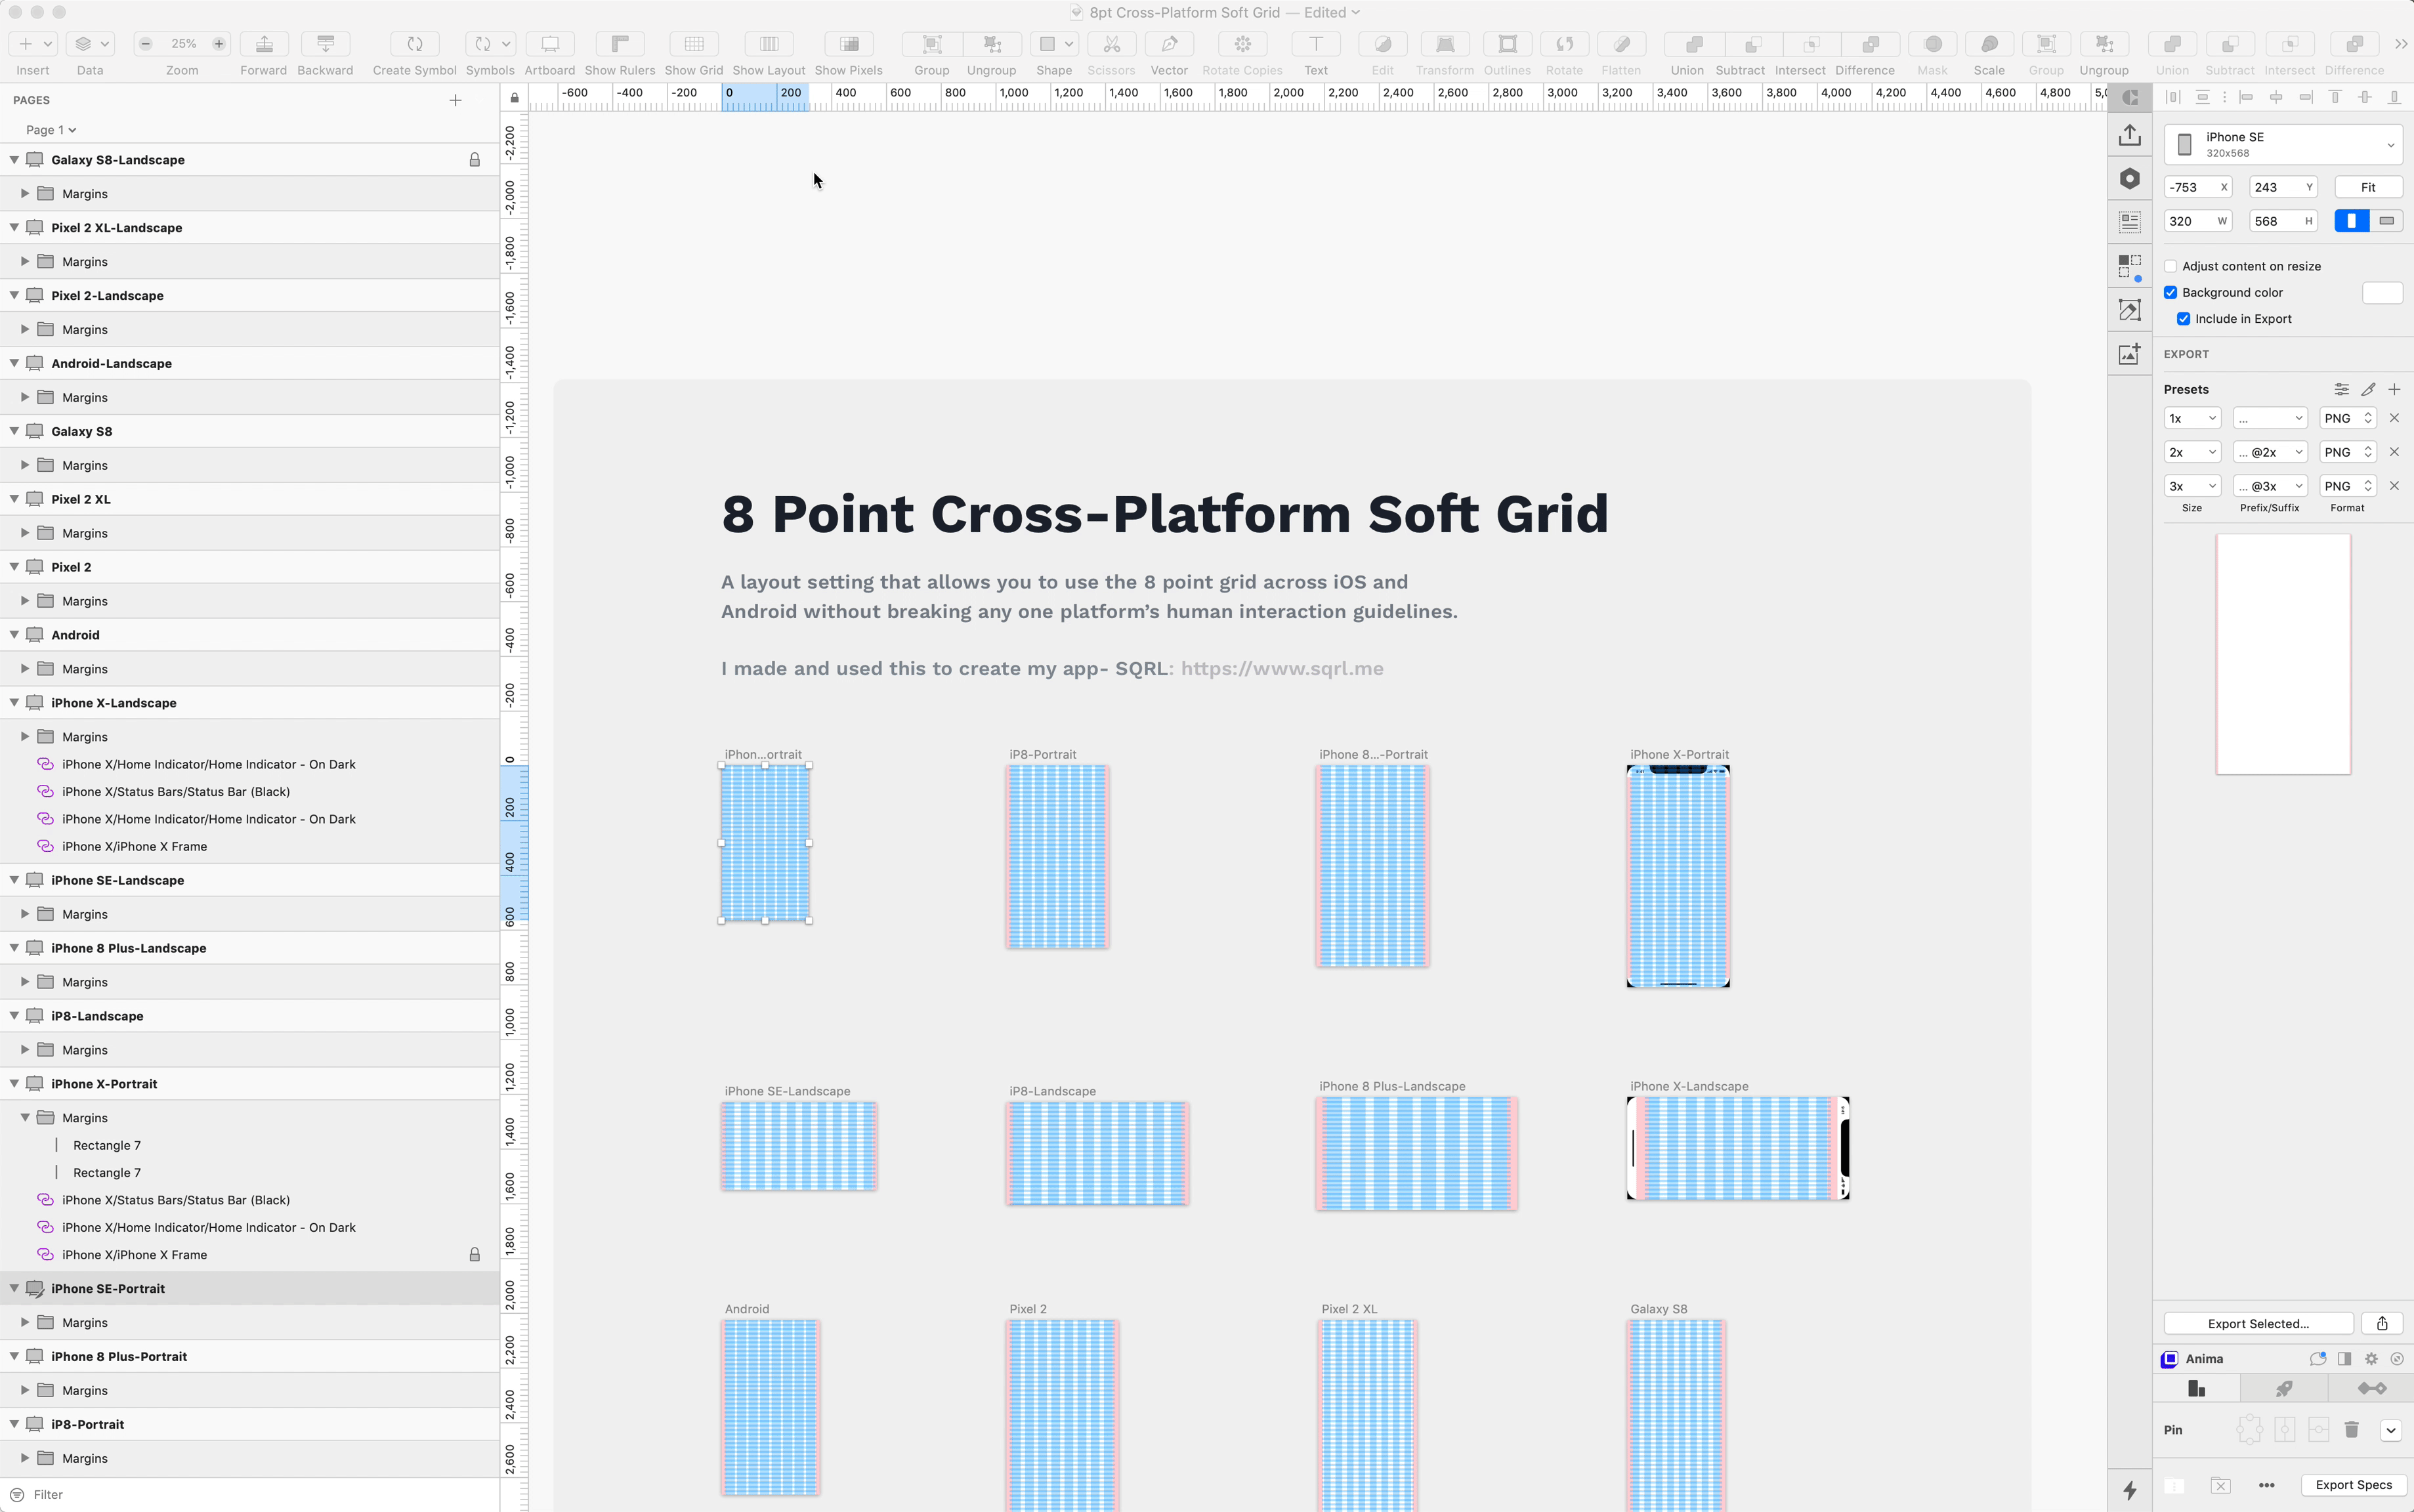Screen dimensions: 2414x1512
Task: Switch to Anima rocket tab
Action: pos(2284,1388)
